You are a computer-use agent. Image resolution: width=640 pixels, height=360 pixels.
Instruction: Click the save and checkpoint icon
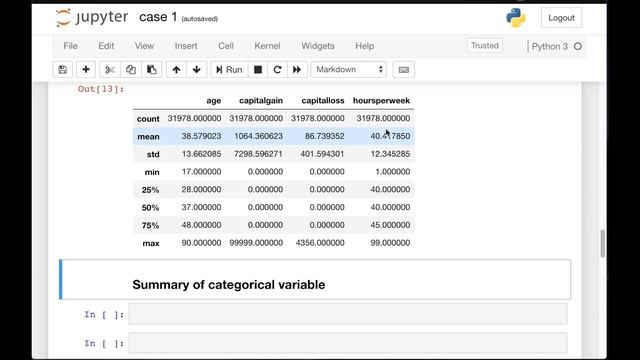click(x=62, y=70)
